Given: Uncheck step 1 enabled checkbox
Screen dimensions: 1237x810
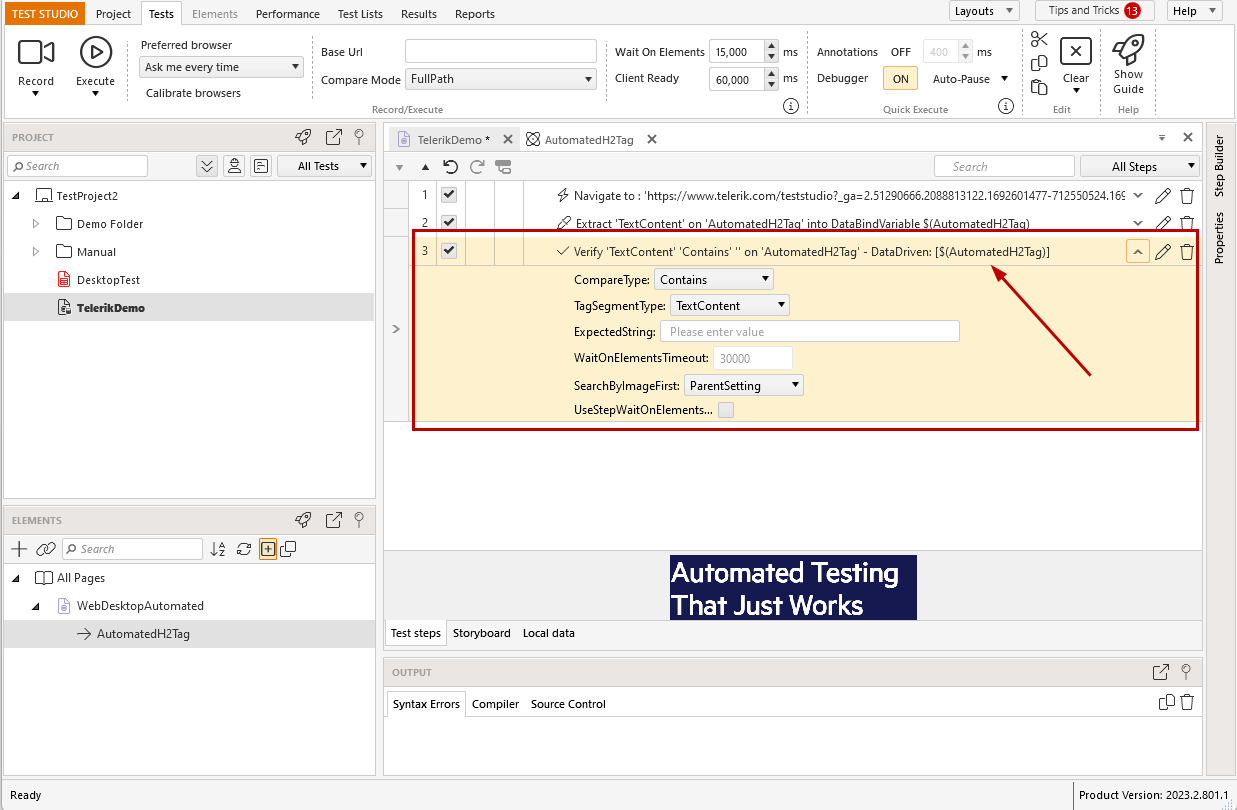Looking at the screenshot, I should tap(449, 195).
